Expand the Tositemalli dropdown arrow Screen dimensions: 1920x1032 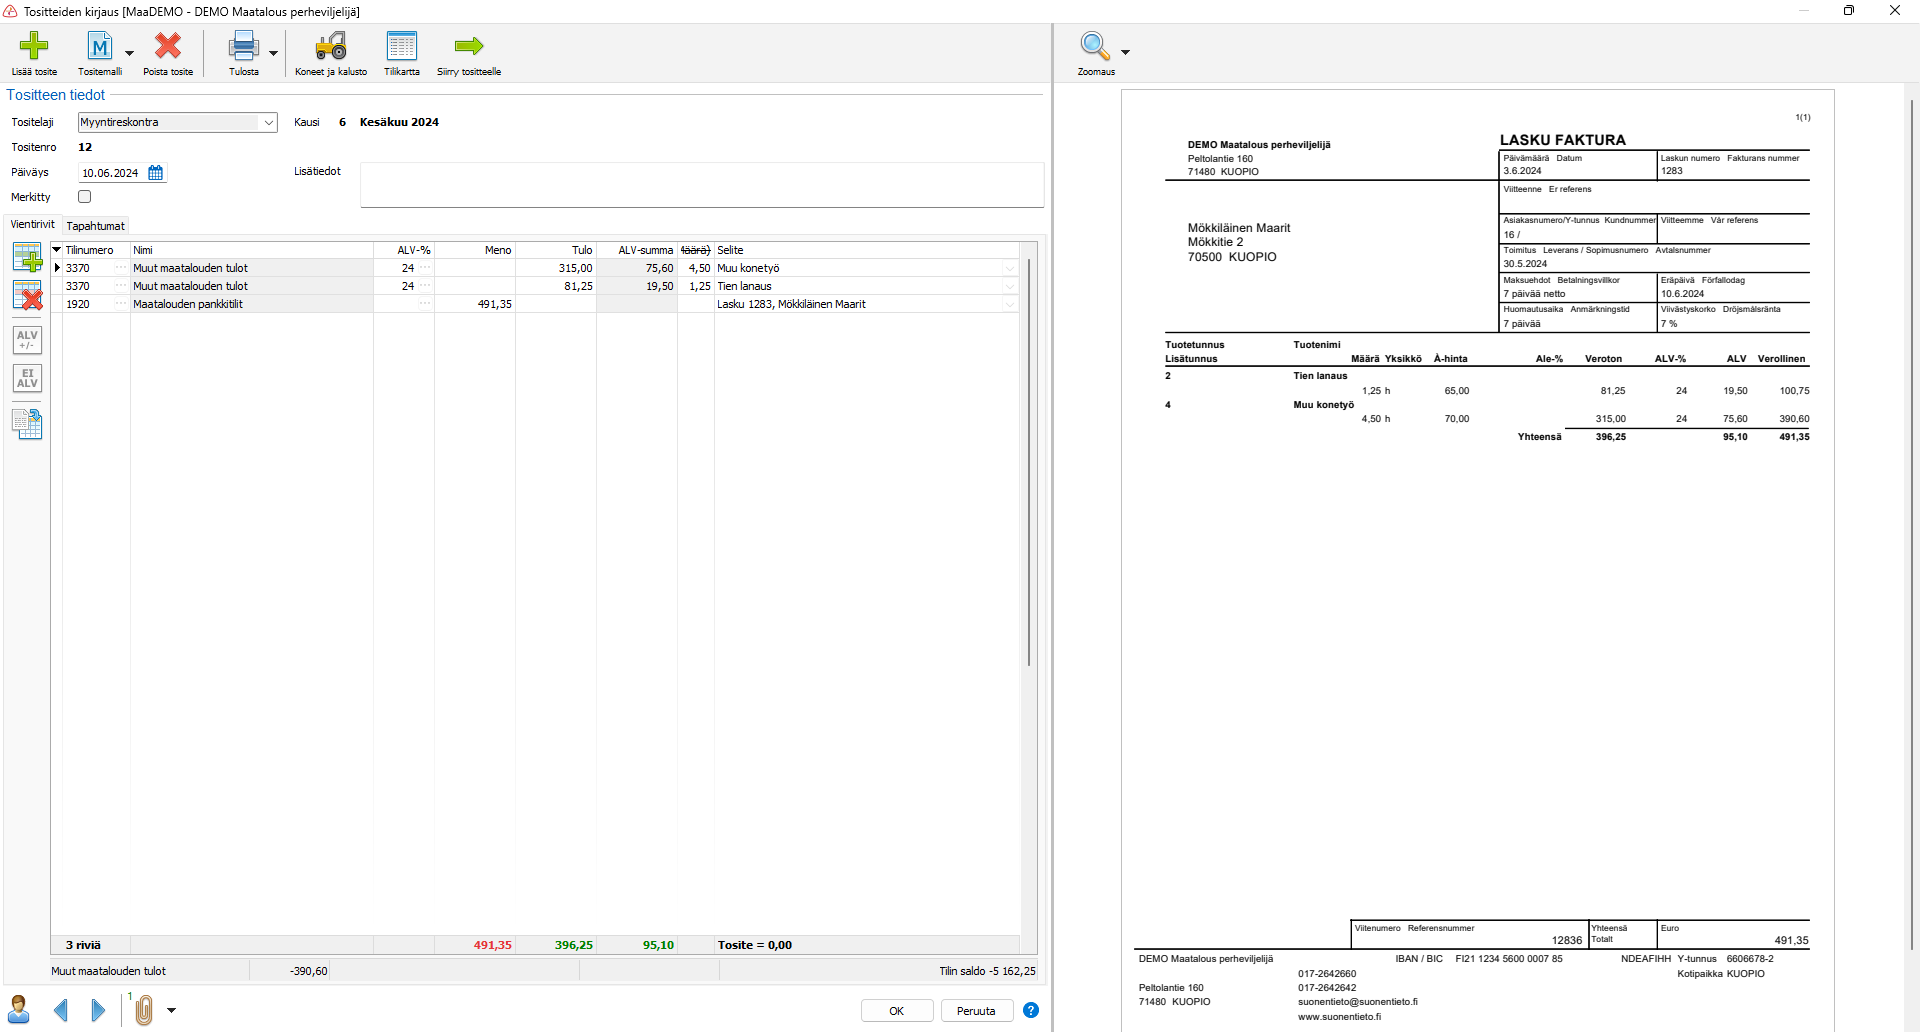point(129,54)
